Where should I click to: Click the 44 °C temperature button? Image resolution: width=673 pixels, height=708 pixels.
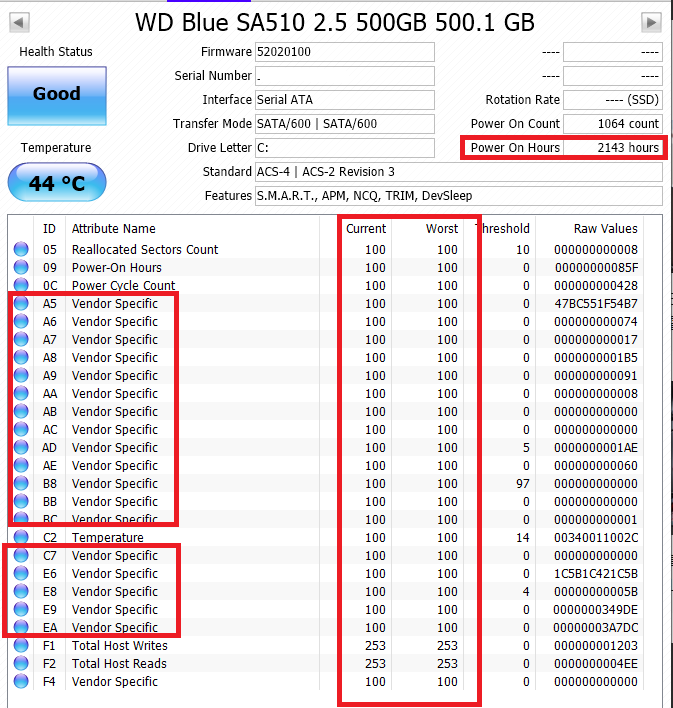click(57, 183)
